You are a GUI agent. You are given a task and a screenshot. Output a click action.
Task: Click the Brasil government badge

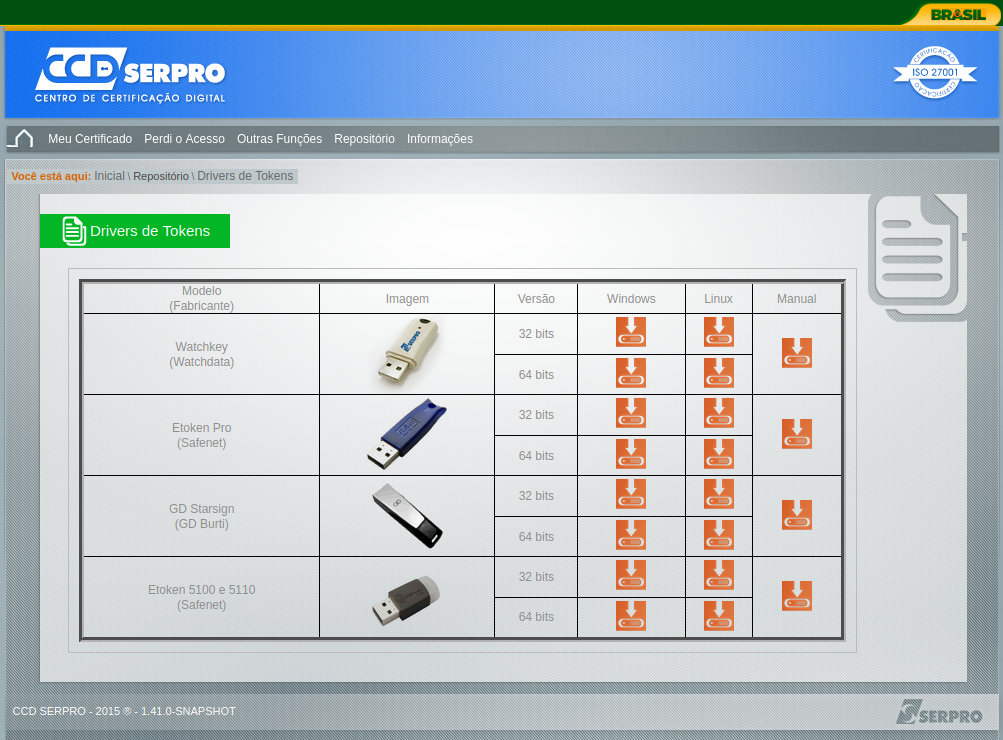(x=956, y=14)
